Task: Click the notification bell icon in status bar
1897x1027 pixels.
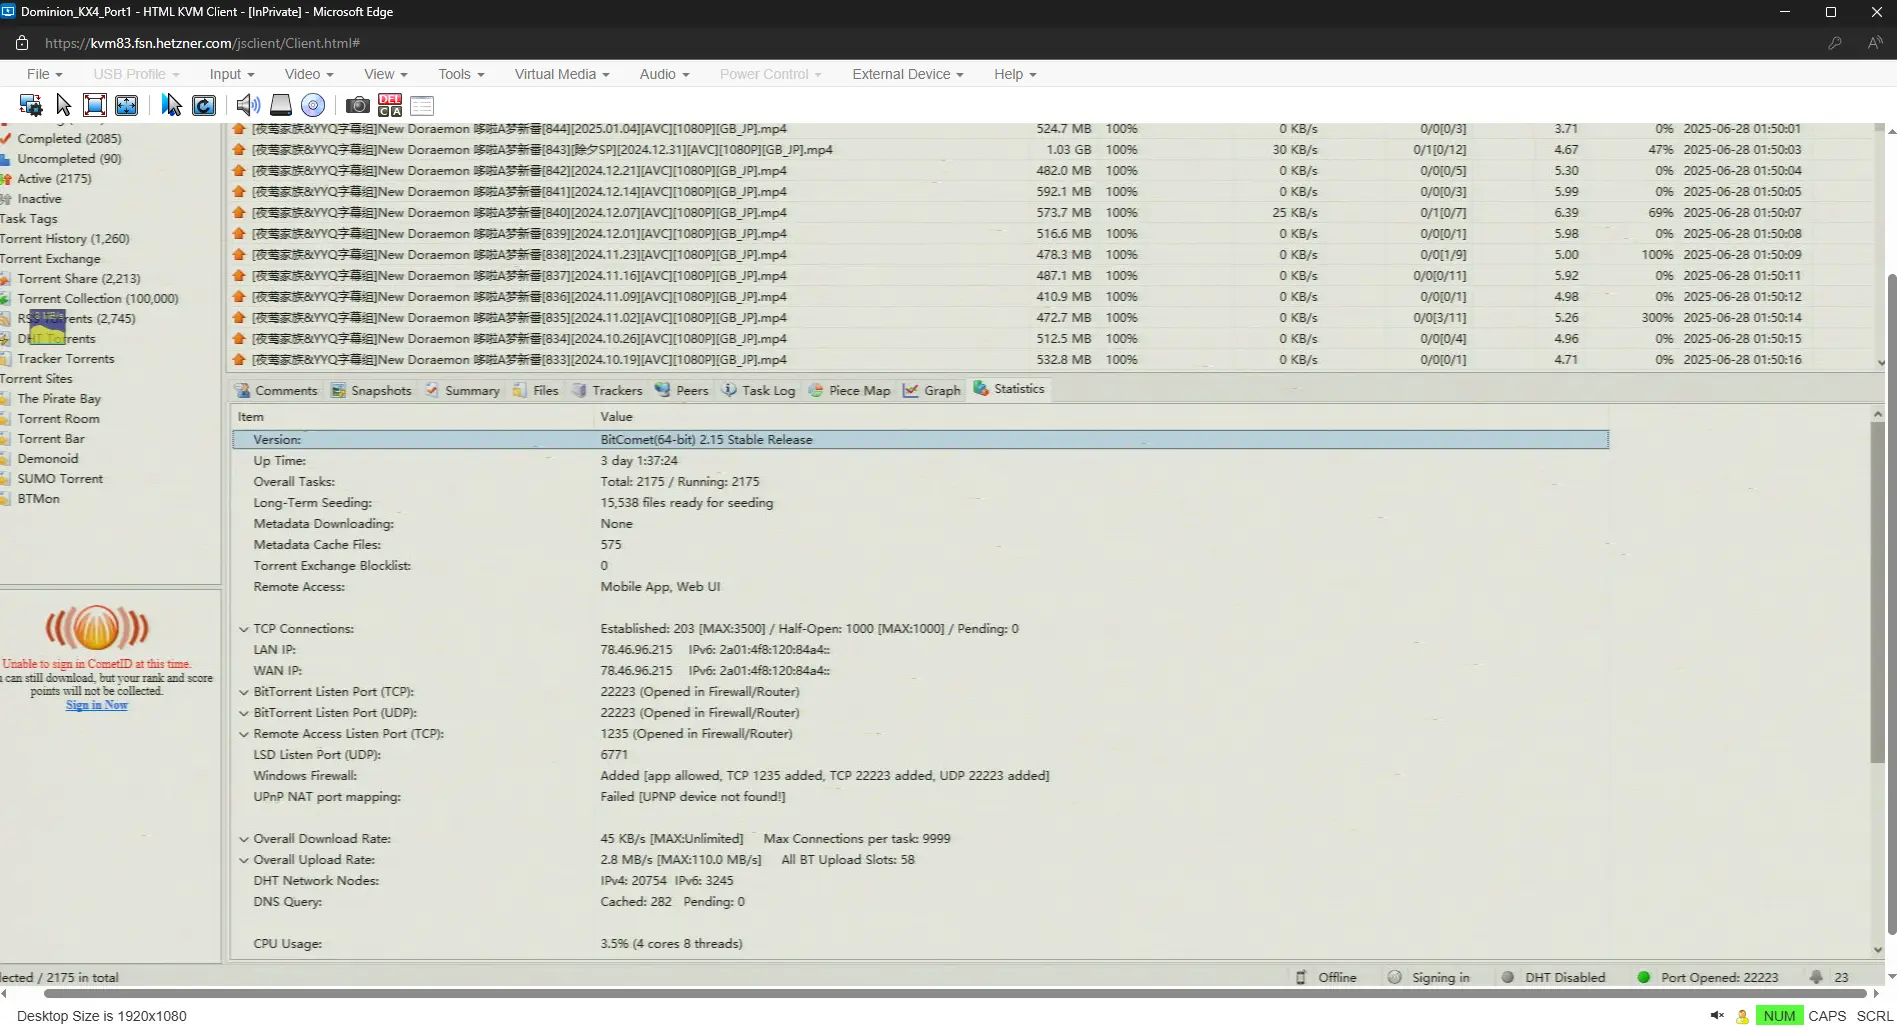Action: click(x=1816, y=977)
